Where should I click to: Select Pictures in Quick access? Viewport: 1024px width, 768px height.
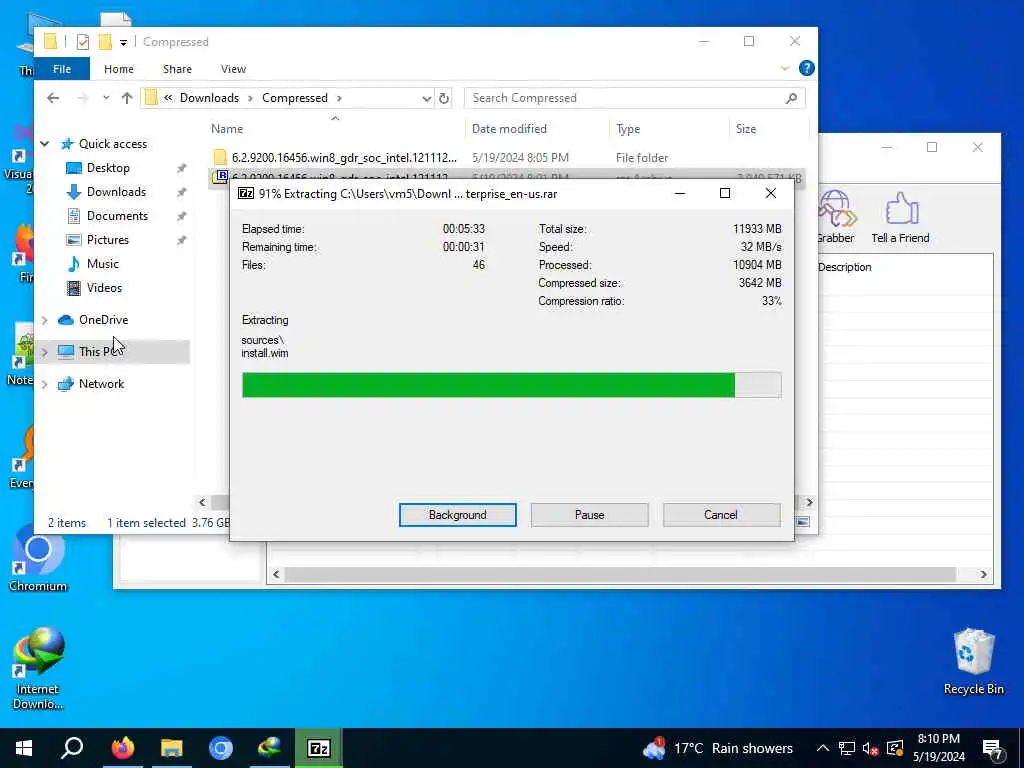pyautogui.click(x=107, y=240)
